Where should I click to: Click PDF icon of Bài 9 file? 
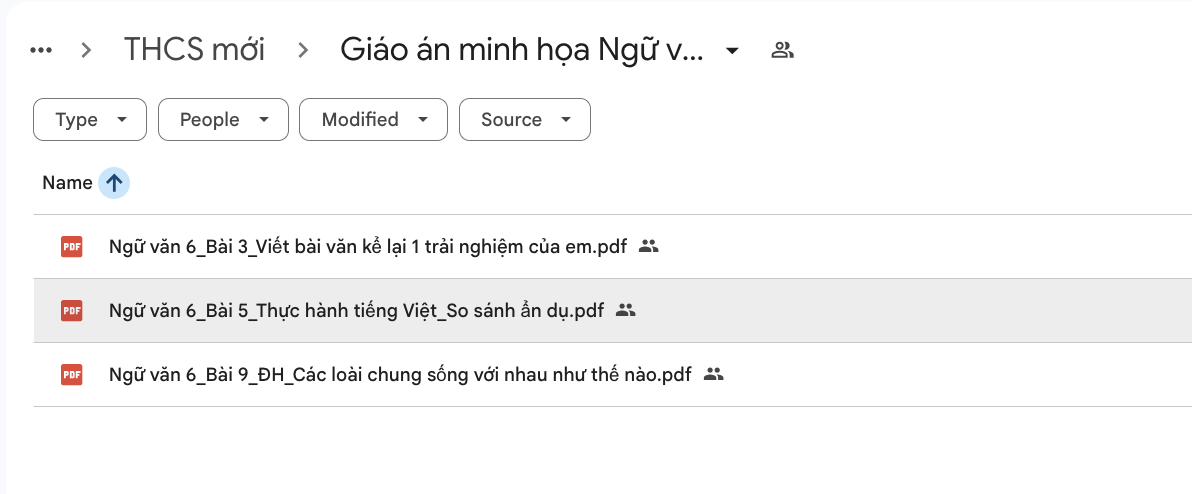tap(72, 375)
